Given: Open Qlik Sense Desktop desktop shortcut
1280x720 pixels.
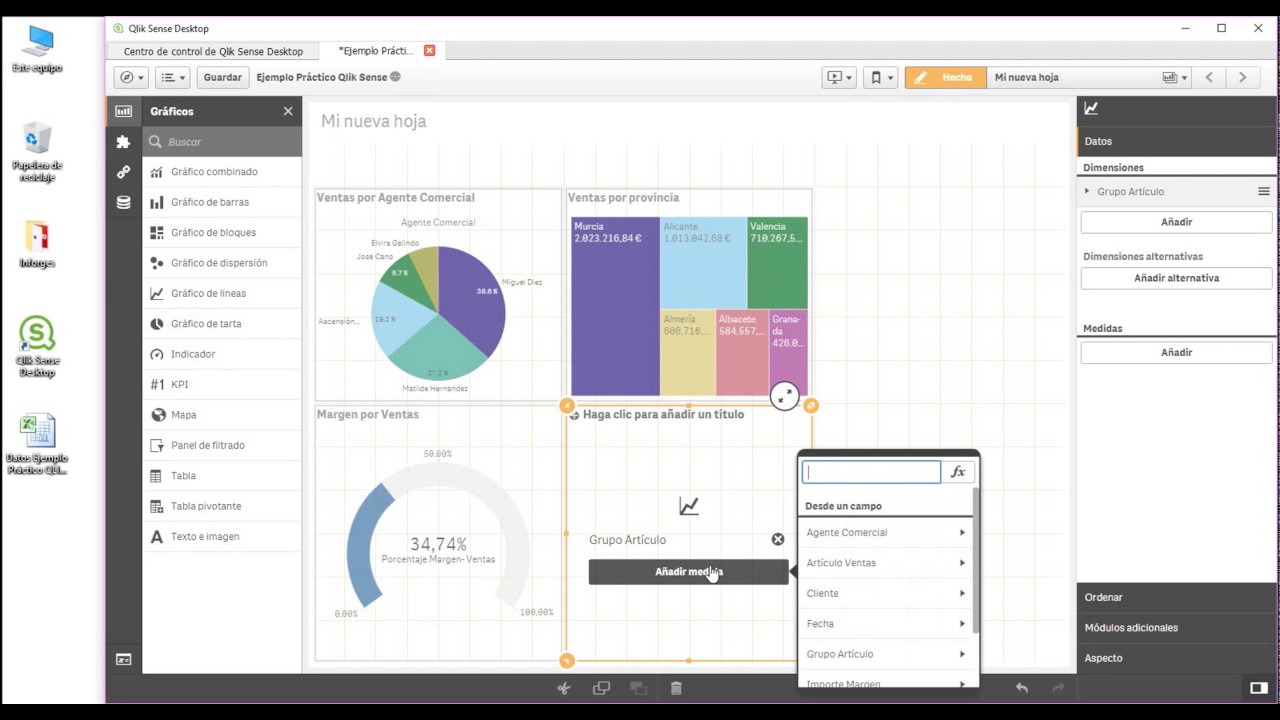Looking at the screenshot, I should (x=38, y=348).
